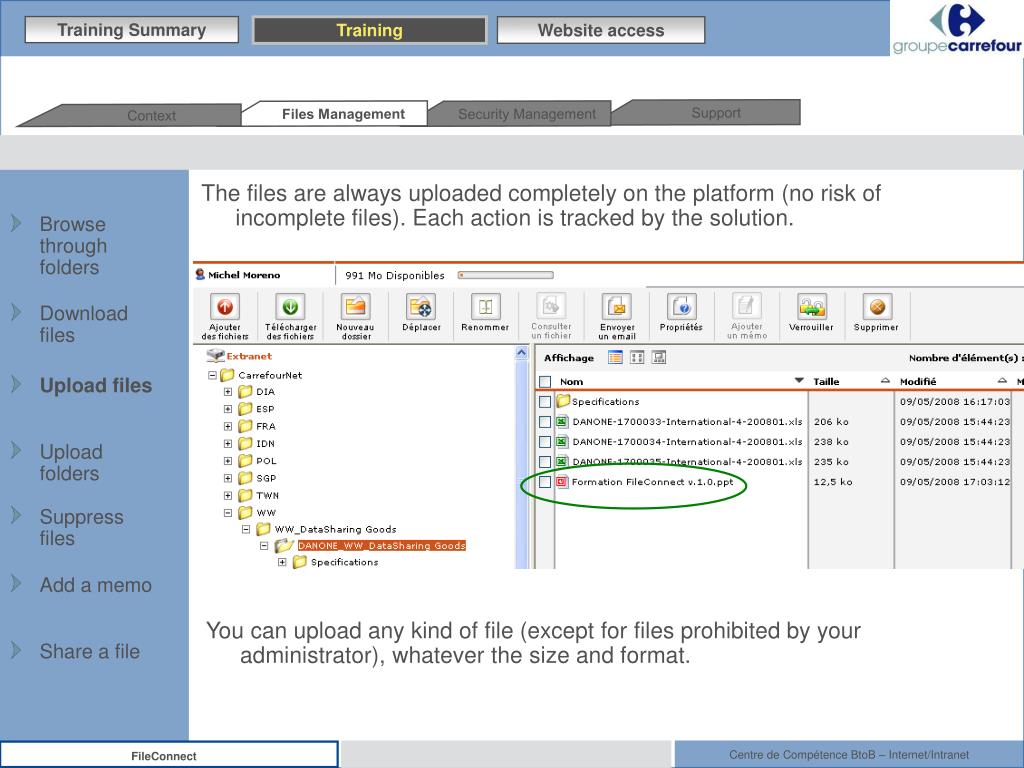Switch Affichage to the last view icon
Image resolution: width=1024 pixels, height=768 pixels.
tap(659, 357)
